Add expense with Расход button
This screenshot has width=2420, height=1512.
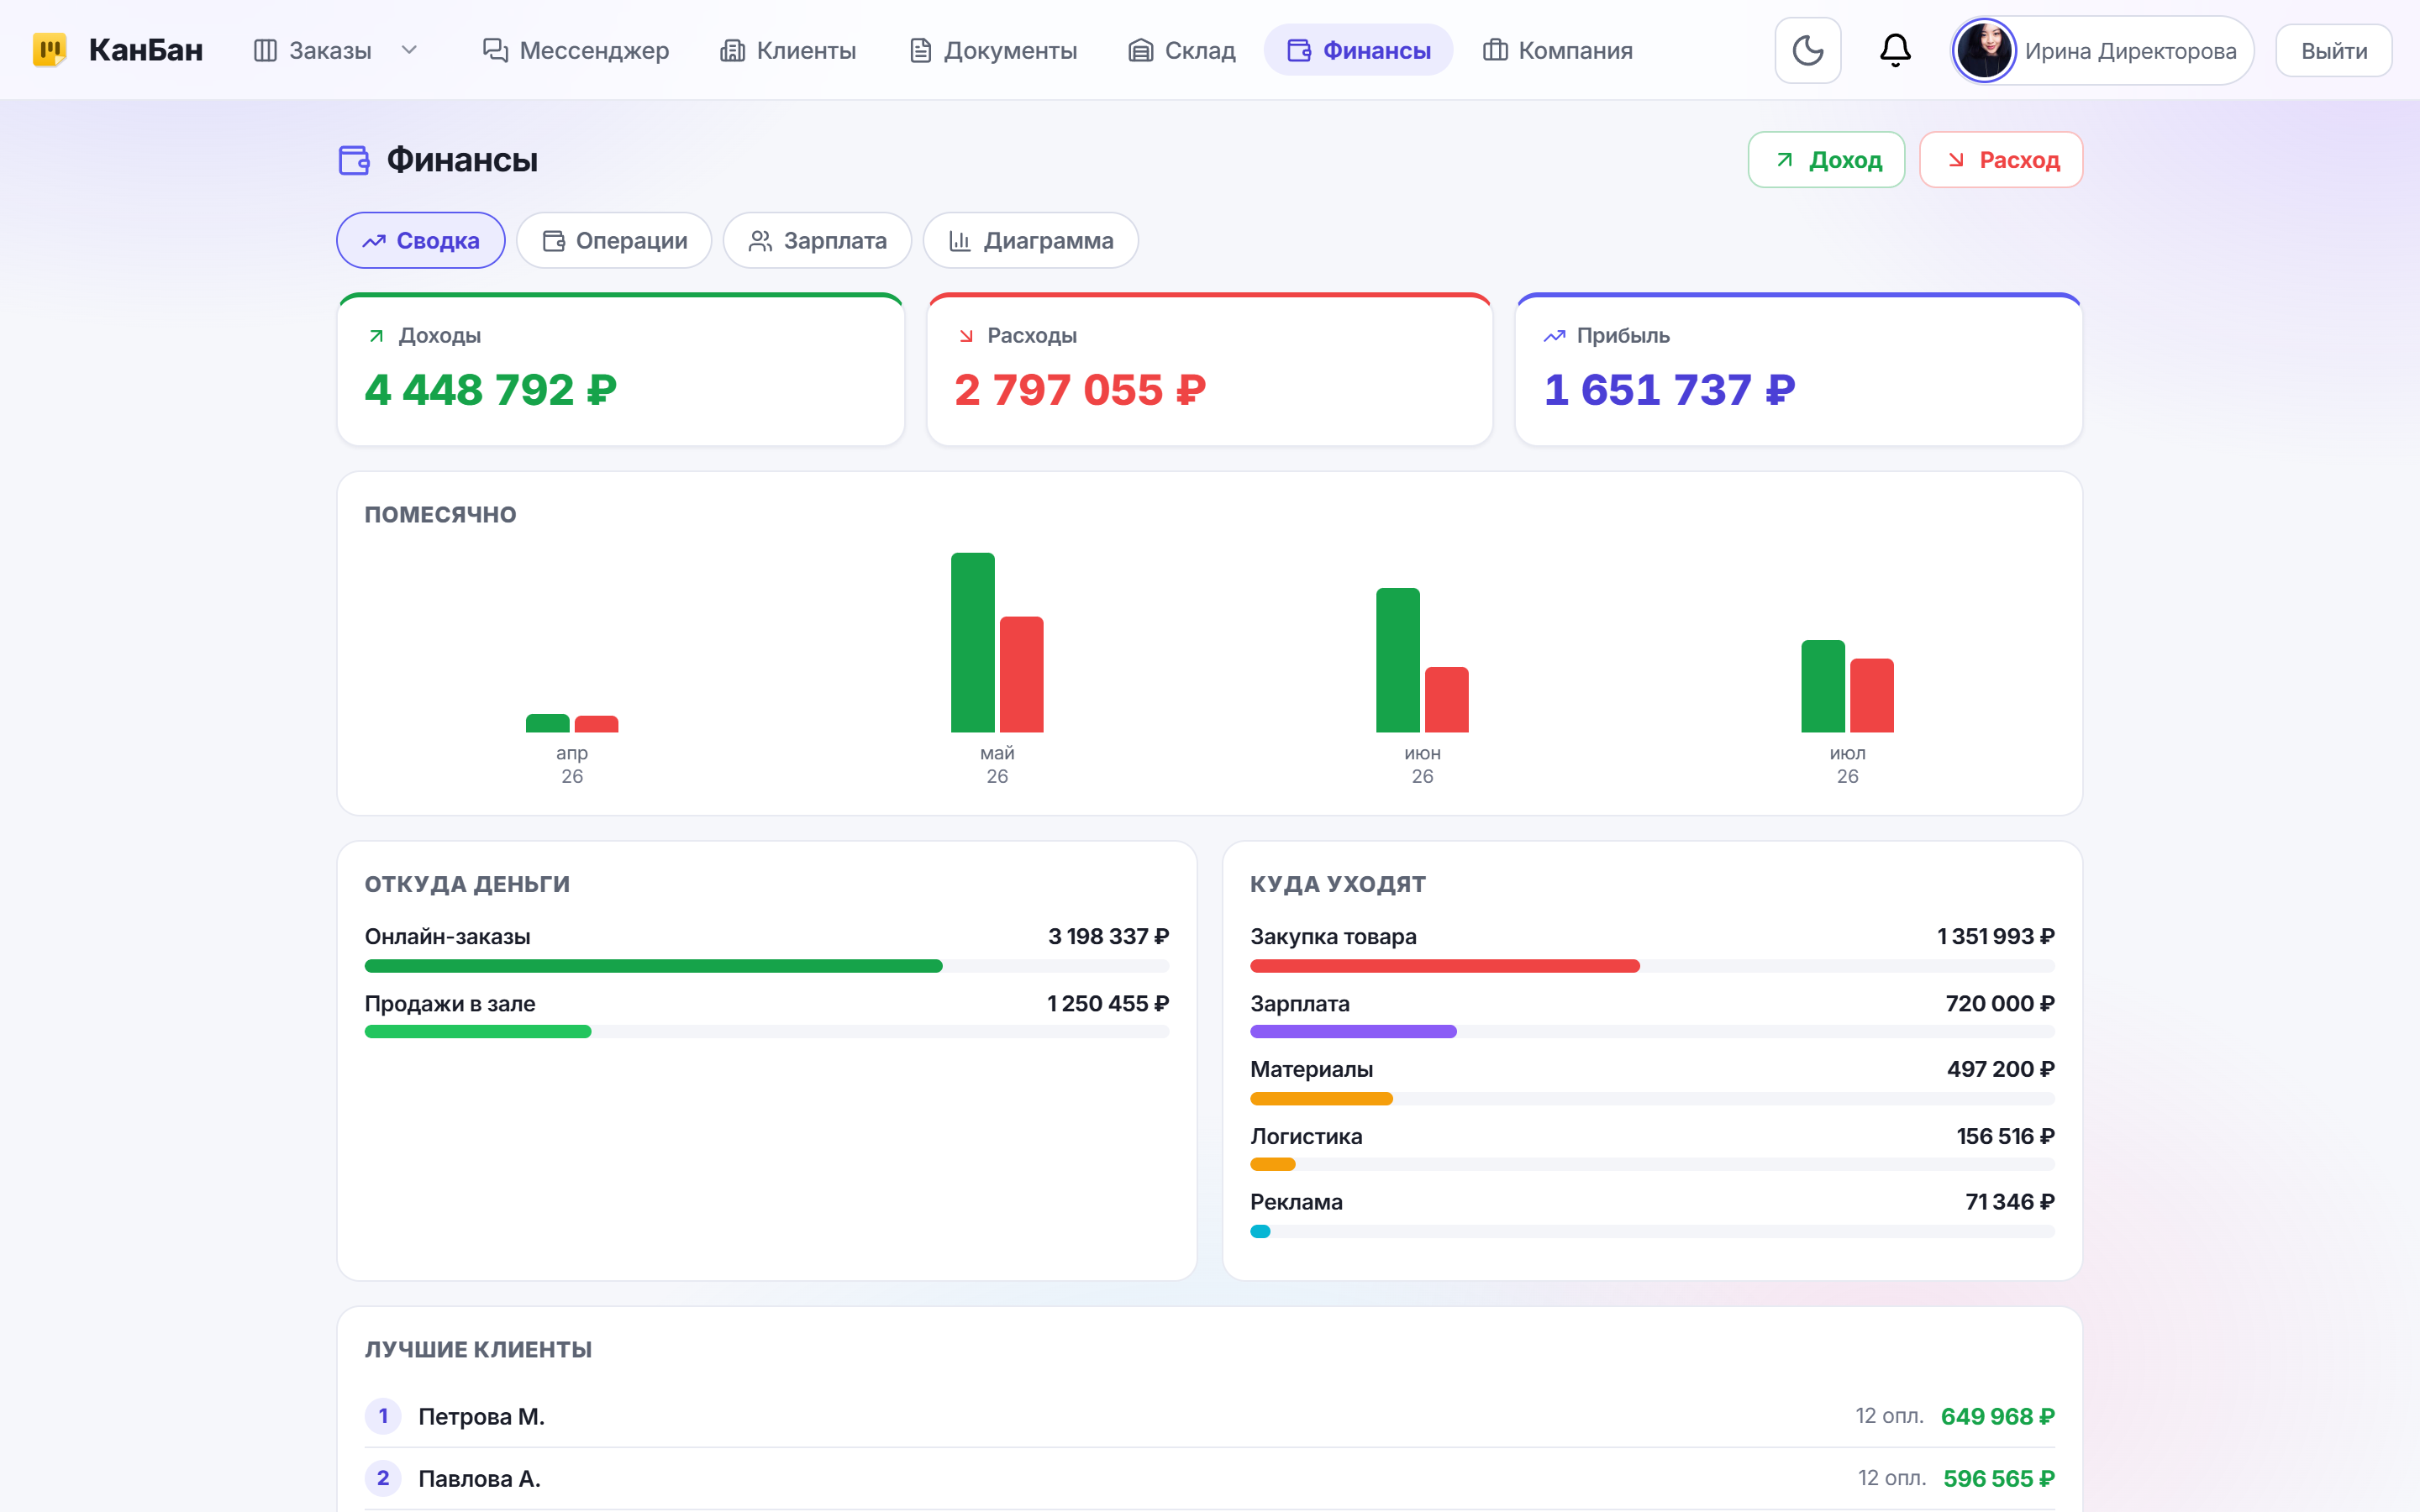click(2001, 160)
